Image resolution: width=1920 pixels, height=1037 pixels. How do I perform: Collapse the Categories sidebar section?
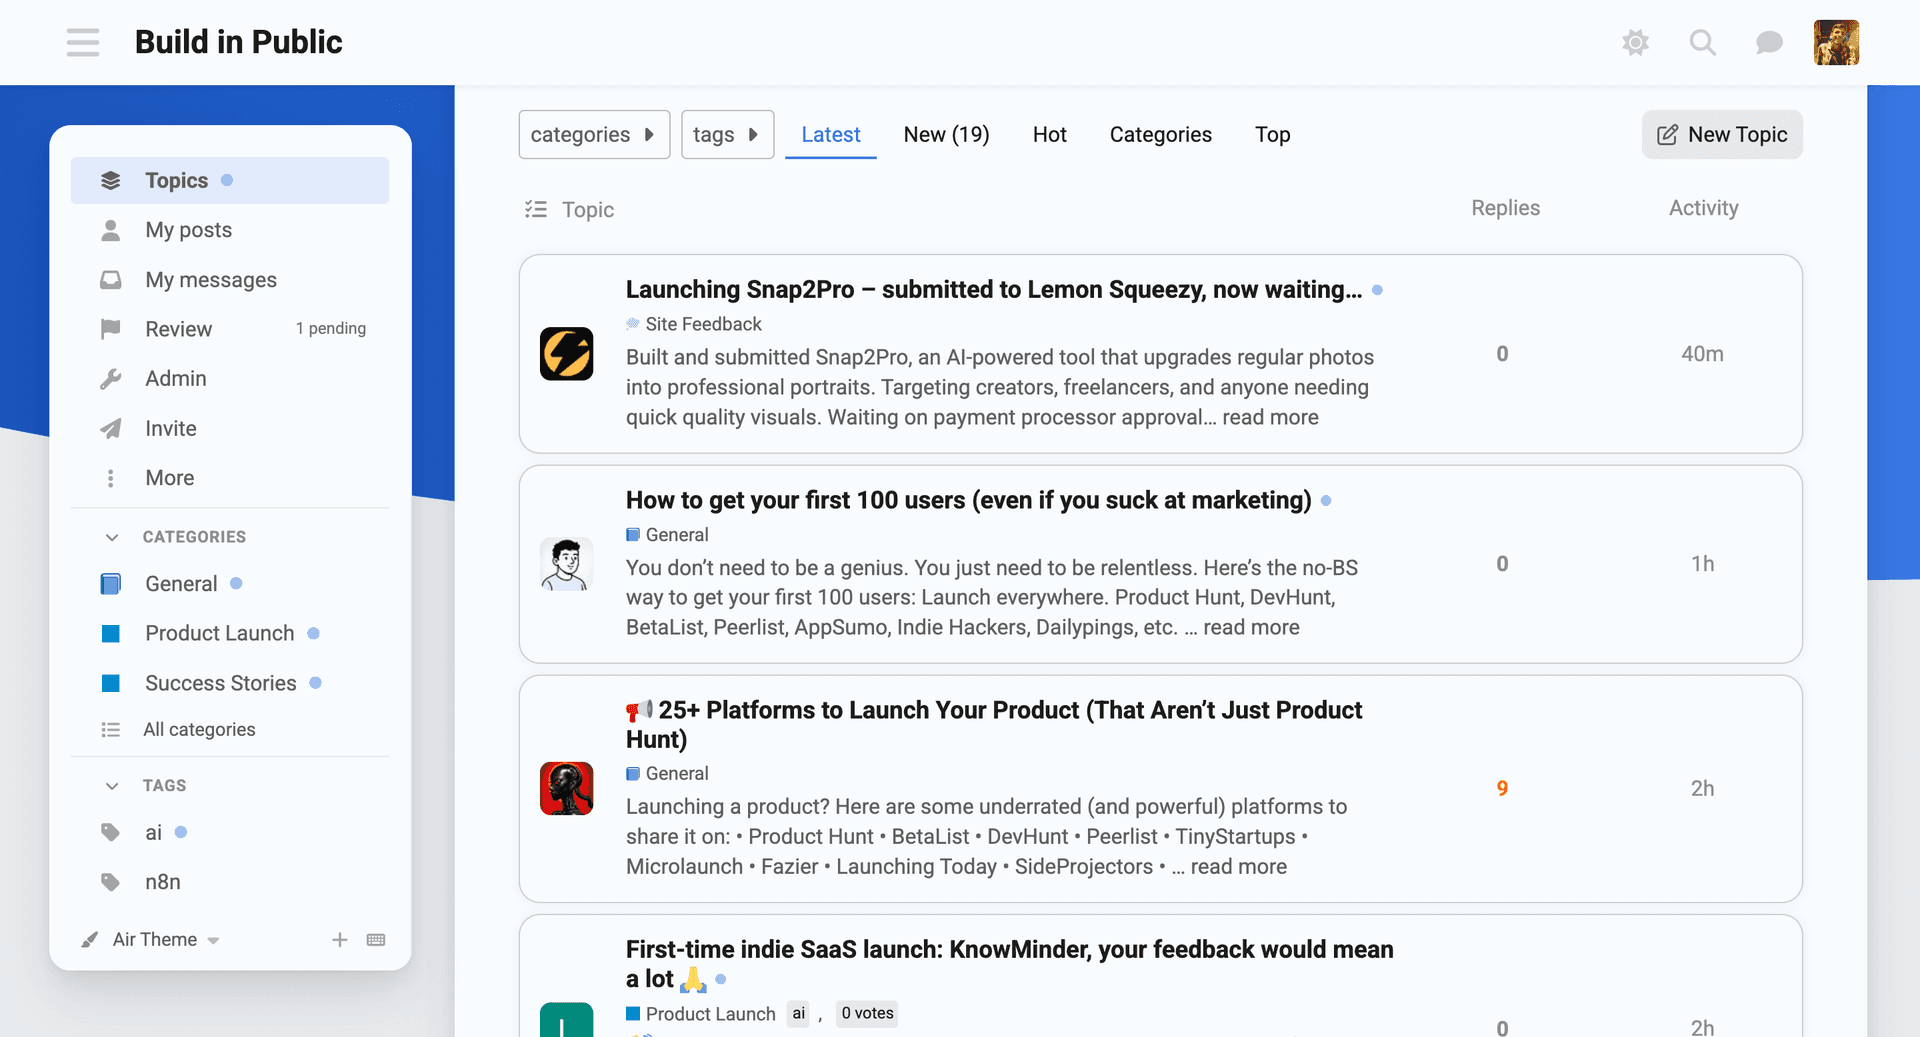click(x=112, y=537)
